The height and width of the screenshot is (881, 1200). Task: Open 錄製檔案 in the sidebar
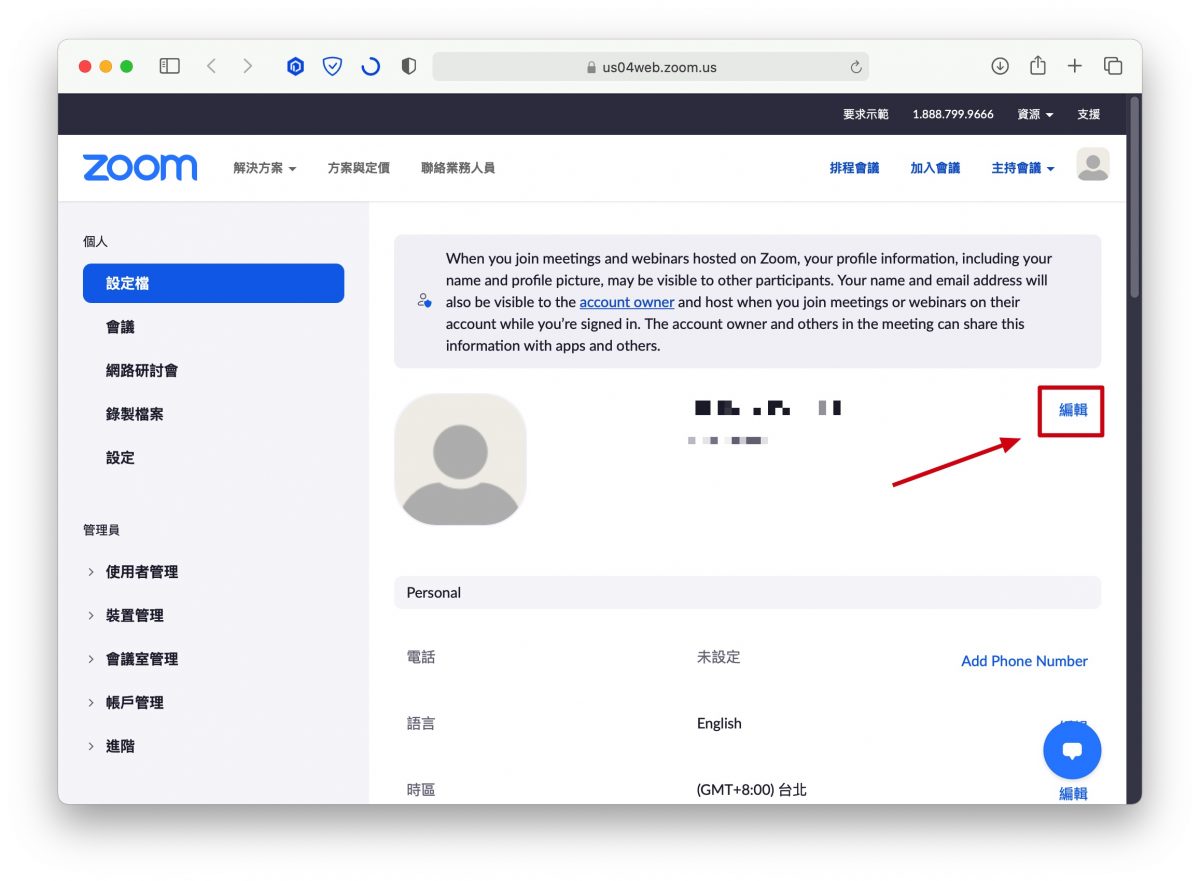point(134,414)
